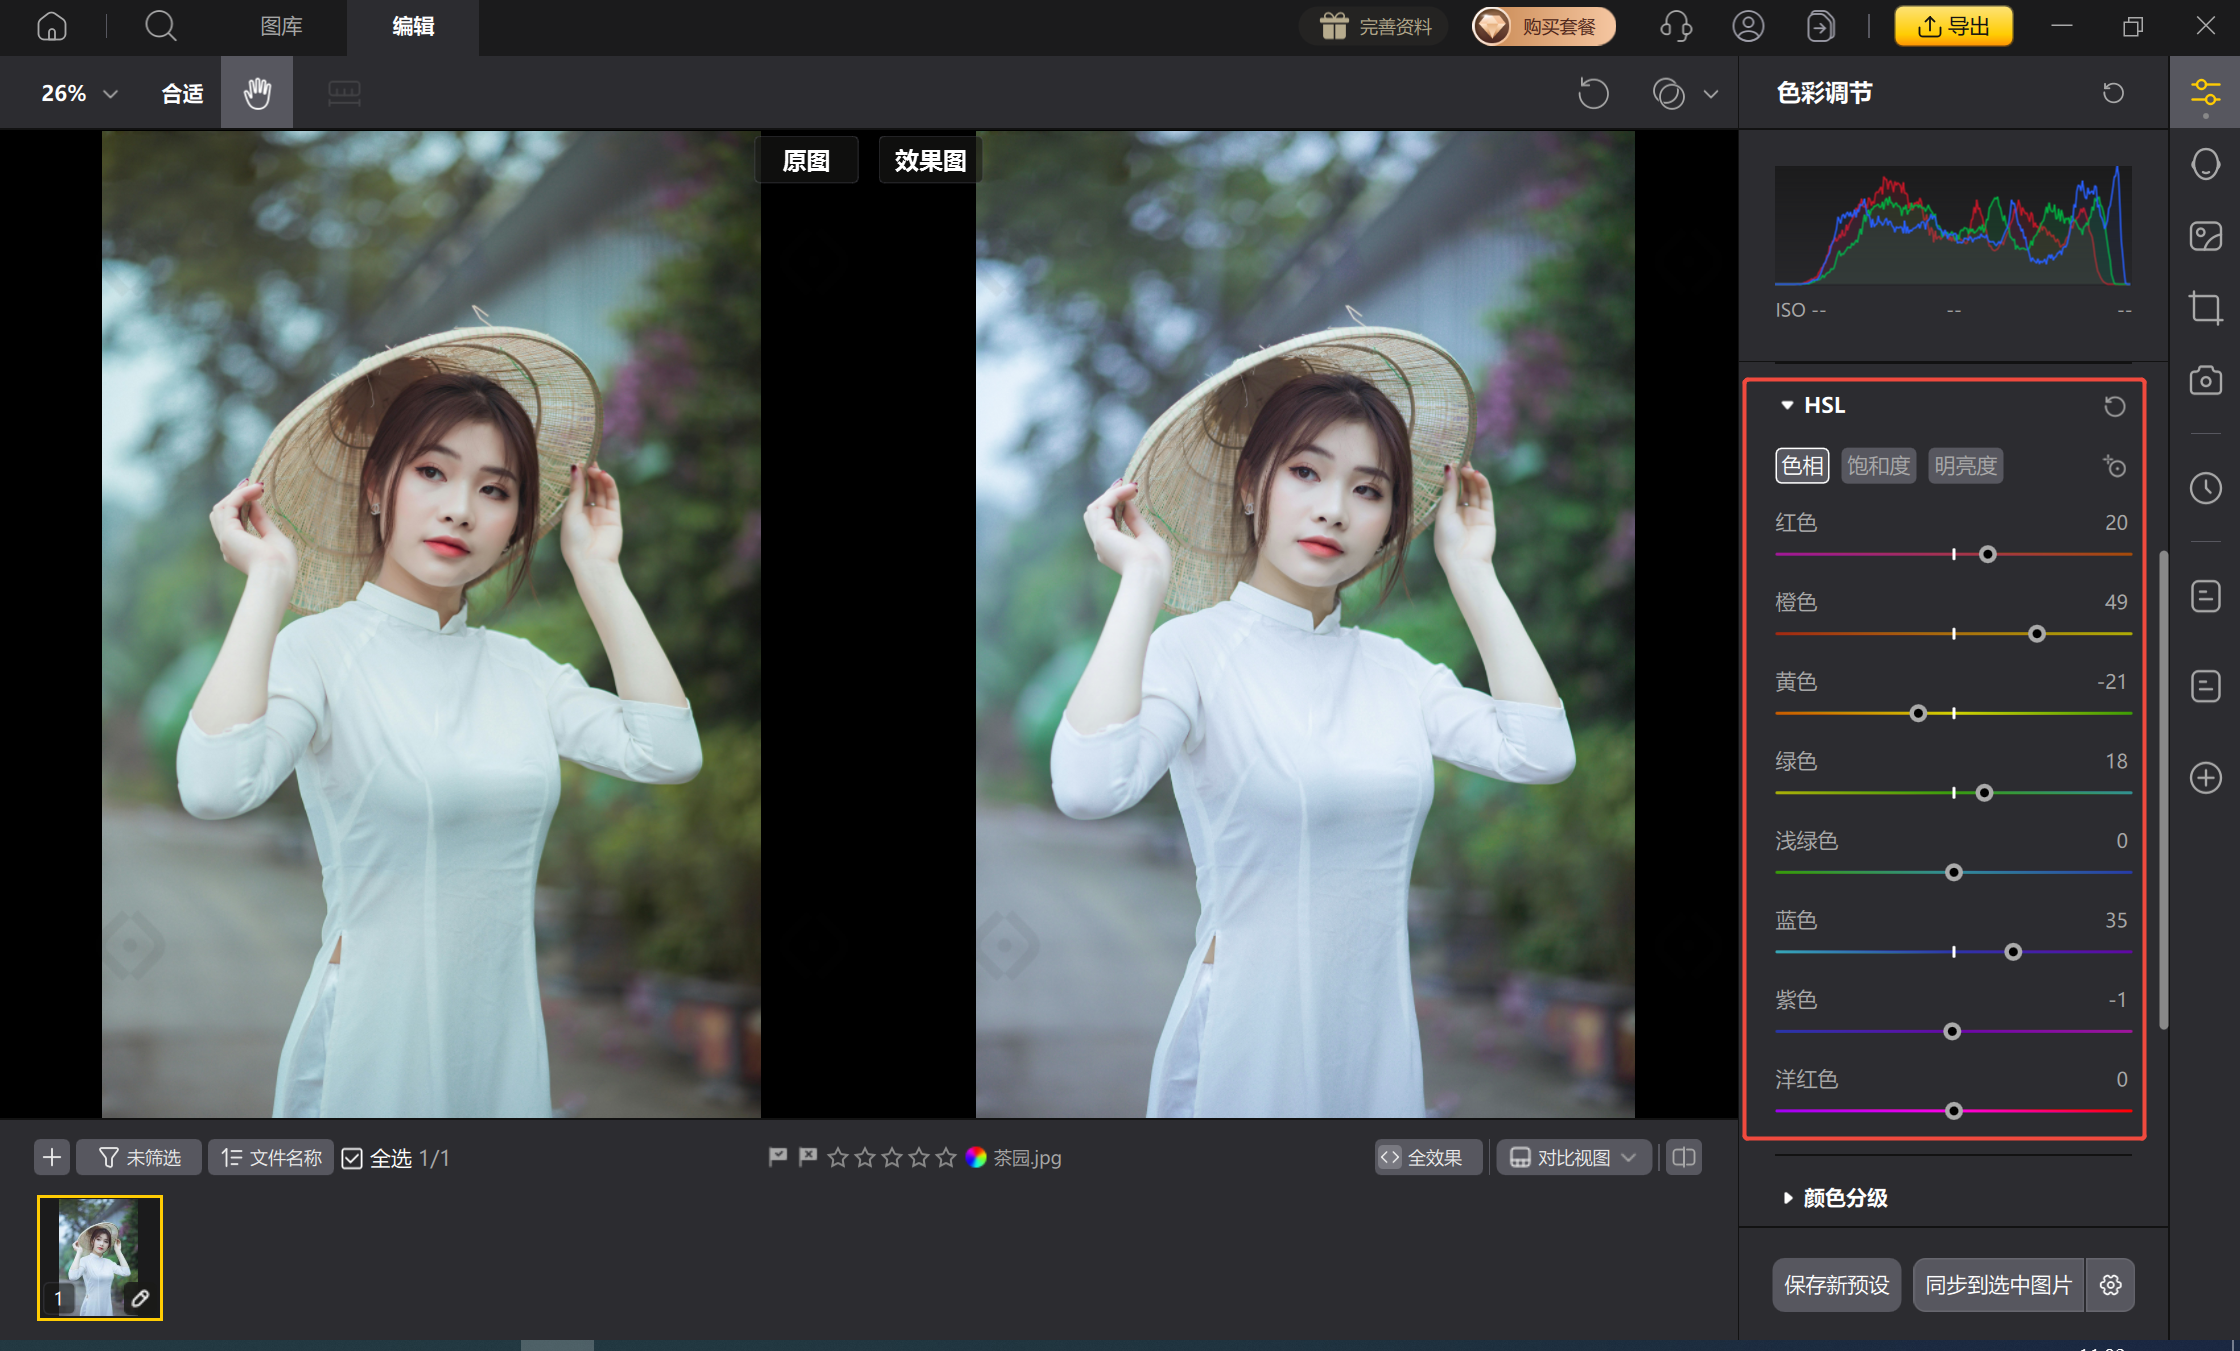Click the 保存新预设 button
The height and width of the screenshot is (1351, 2240).
pos(1836,1285)
